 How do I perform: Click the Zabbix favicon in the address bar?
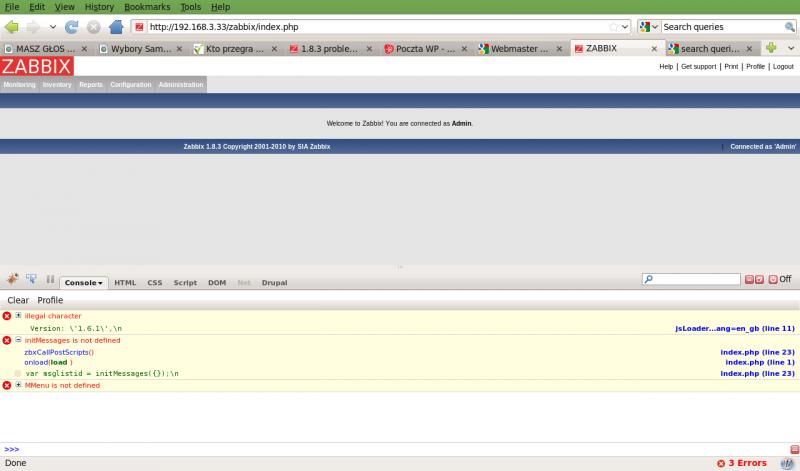pos(139,27)
